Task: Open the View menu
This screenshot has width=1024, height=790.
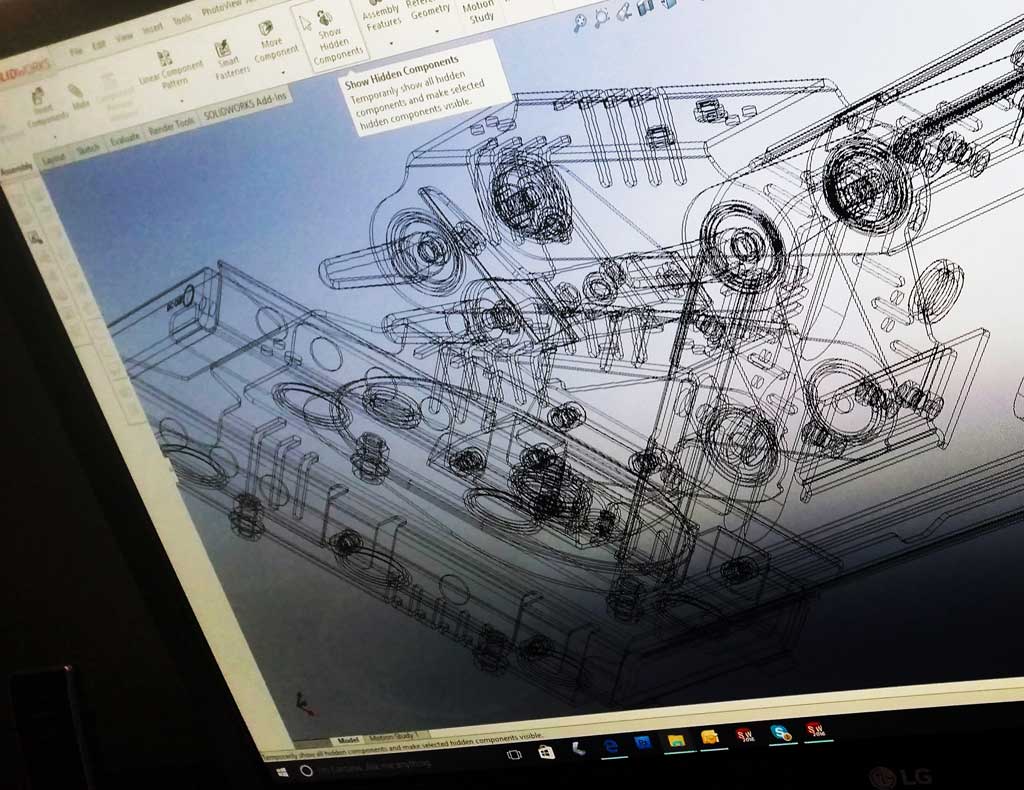Action: pos(124,38)
